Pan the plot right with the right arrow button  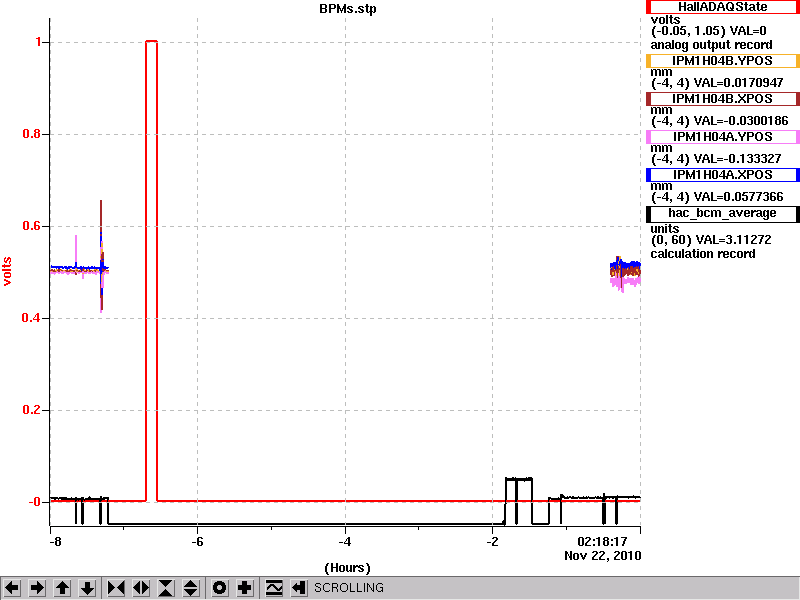click(x=37, y=588)
